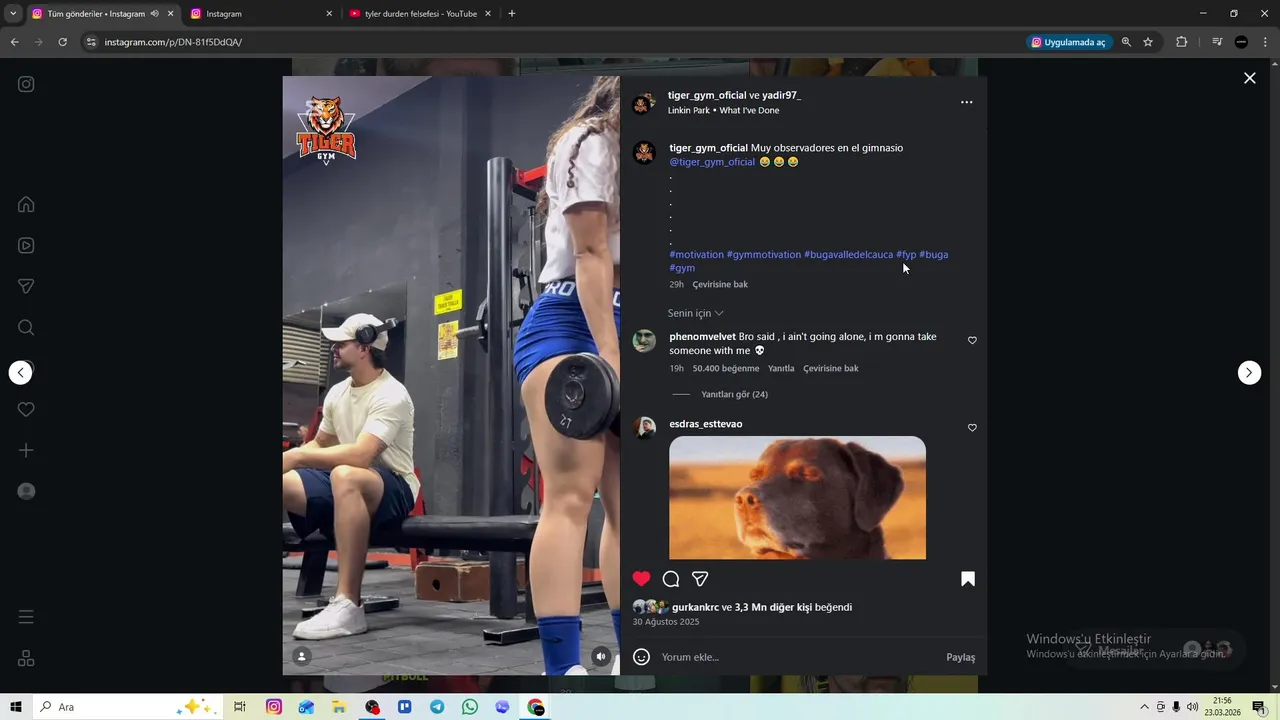This screenshot has height=720, width=1280.
Task: Open hamburger More menu in sidebar
Action: 26,617
